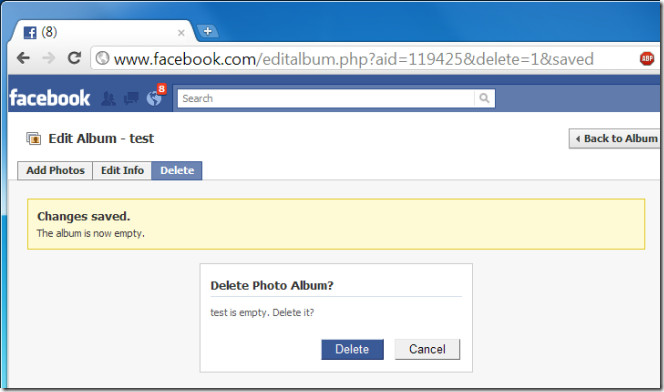Open the messages icon
The width and height of the screenshot is (664, 392).
131,98
